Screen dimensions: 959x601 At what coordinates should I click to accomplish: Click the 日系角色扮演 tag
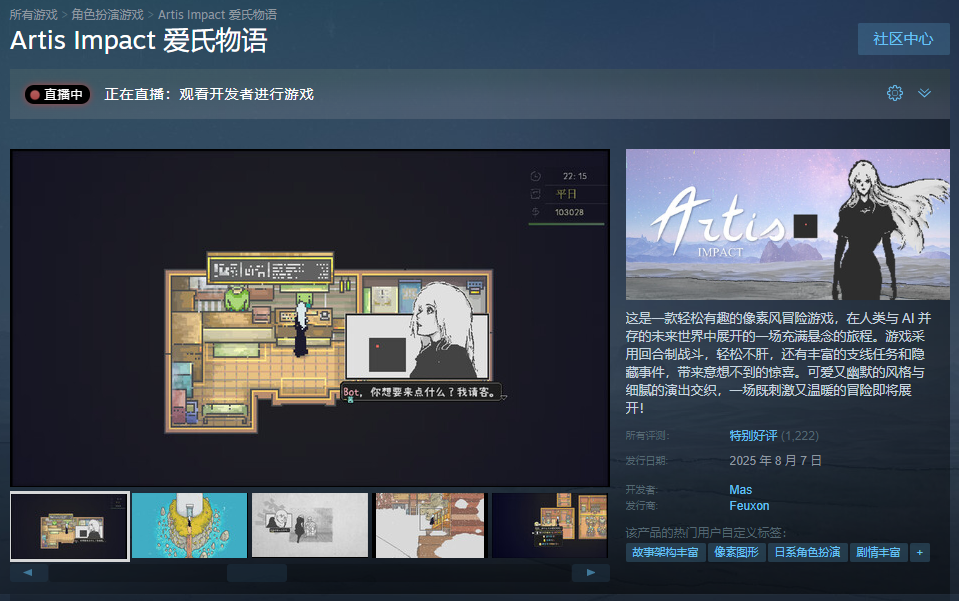pyautogui.click(x=807, y=553)
